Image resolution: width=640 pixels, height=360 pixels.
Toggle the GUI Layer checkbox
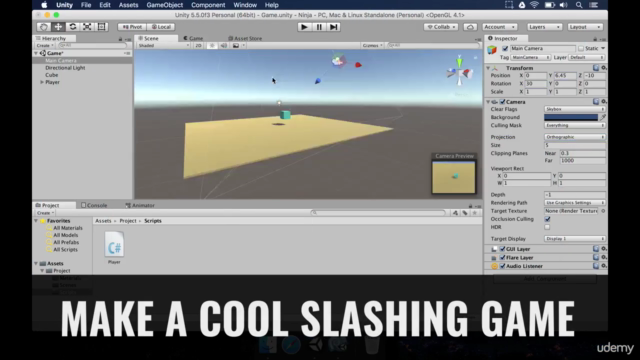502,249
